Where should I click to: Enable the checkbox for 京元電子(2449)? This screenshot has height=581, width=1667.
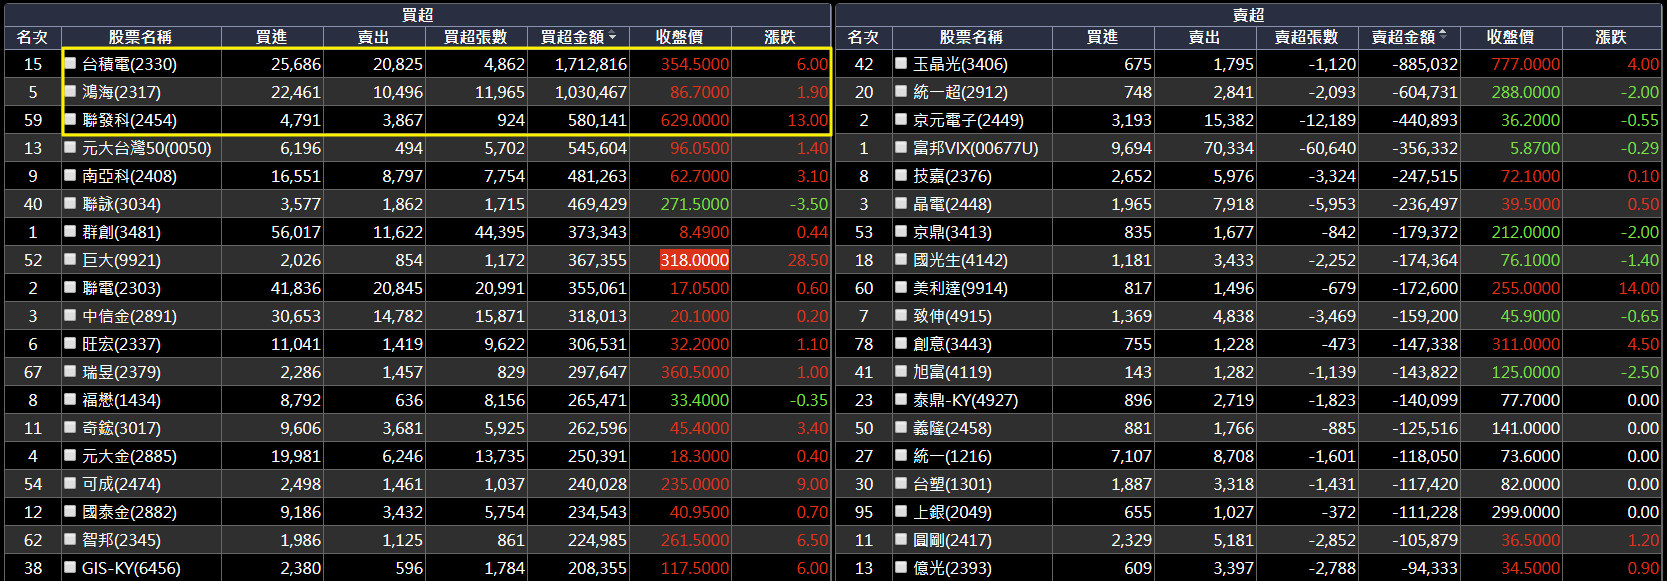coord(901,119)
